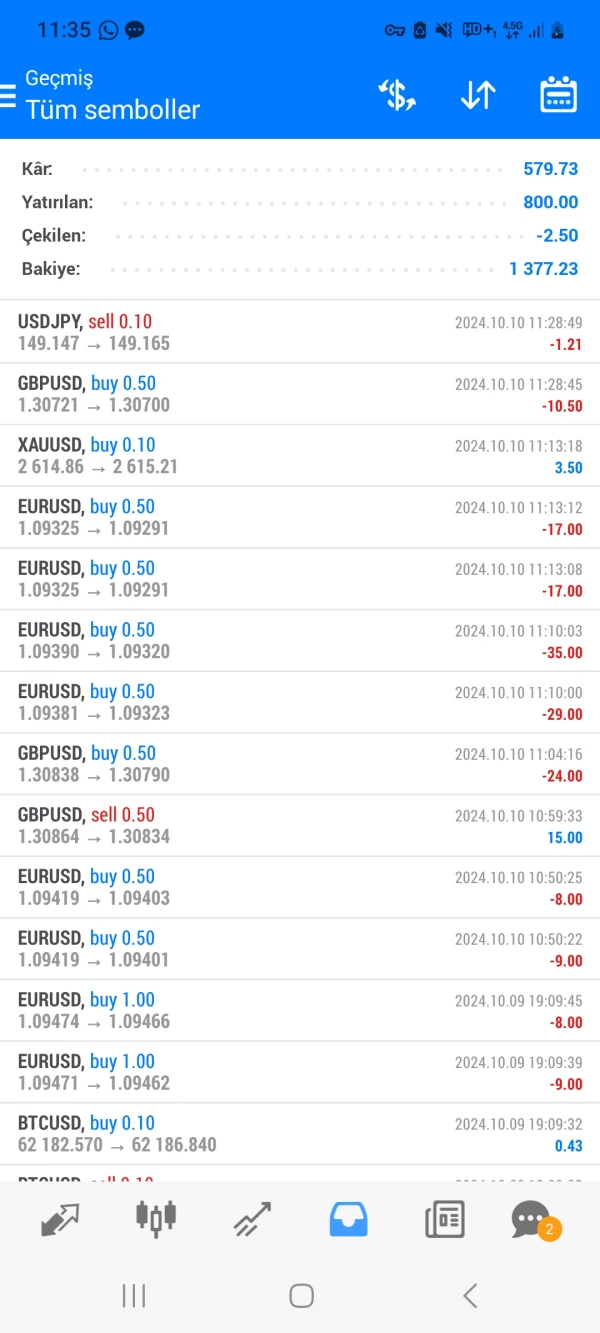Open the Trade tab with trend lines
The width and height of the screenshot is (600, 1333).
tap(252, 1219)
